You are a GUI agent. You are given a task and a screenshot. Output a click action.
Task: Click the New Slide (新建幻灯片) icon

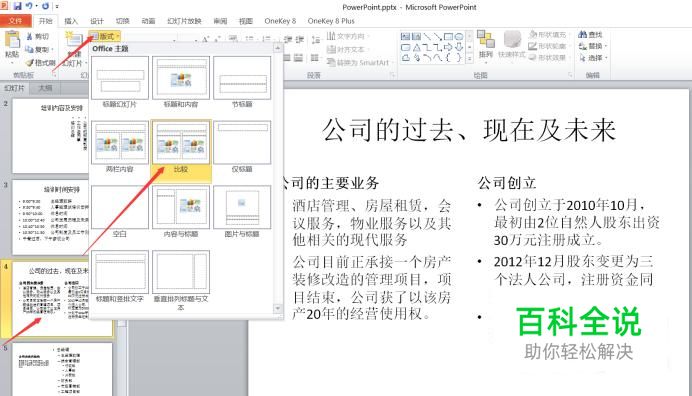tap(74, 40)
